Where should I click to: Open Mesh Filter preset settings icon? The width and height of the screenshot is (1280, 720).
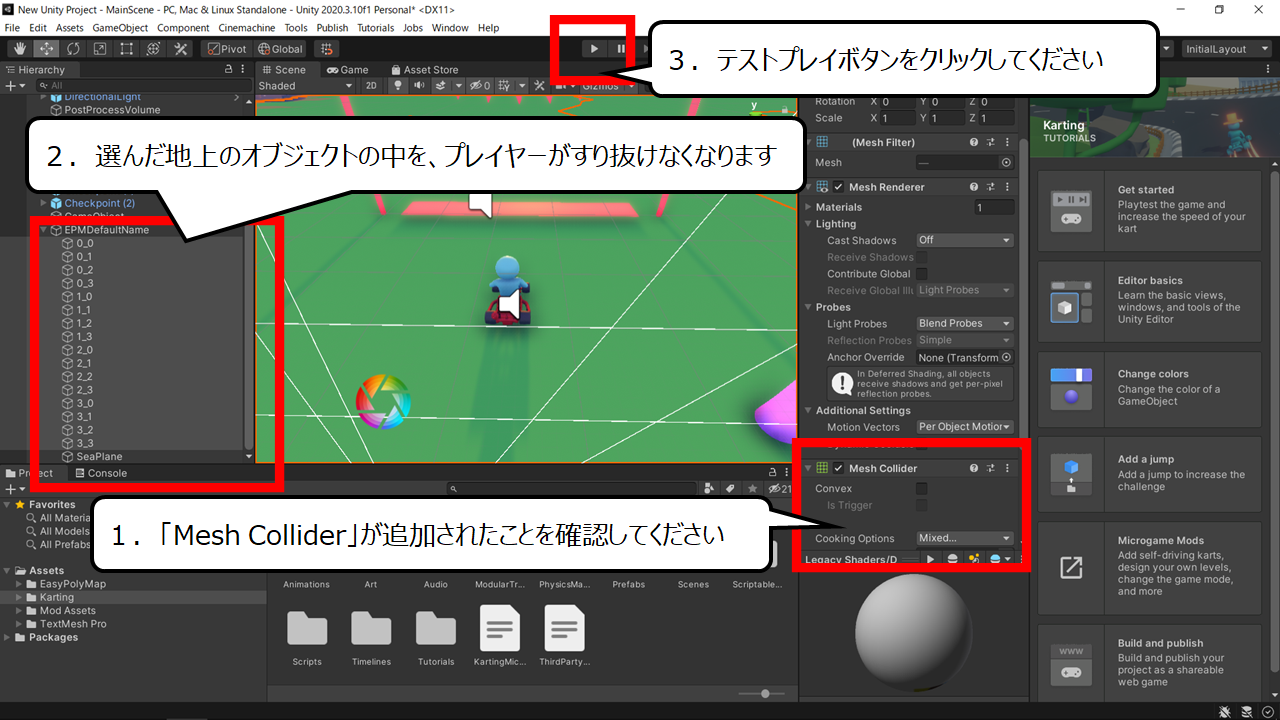(990, 143)
